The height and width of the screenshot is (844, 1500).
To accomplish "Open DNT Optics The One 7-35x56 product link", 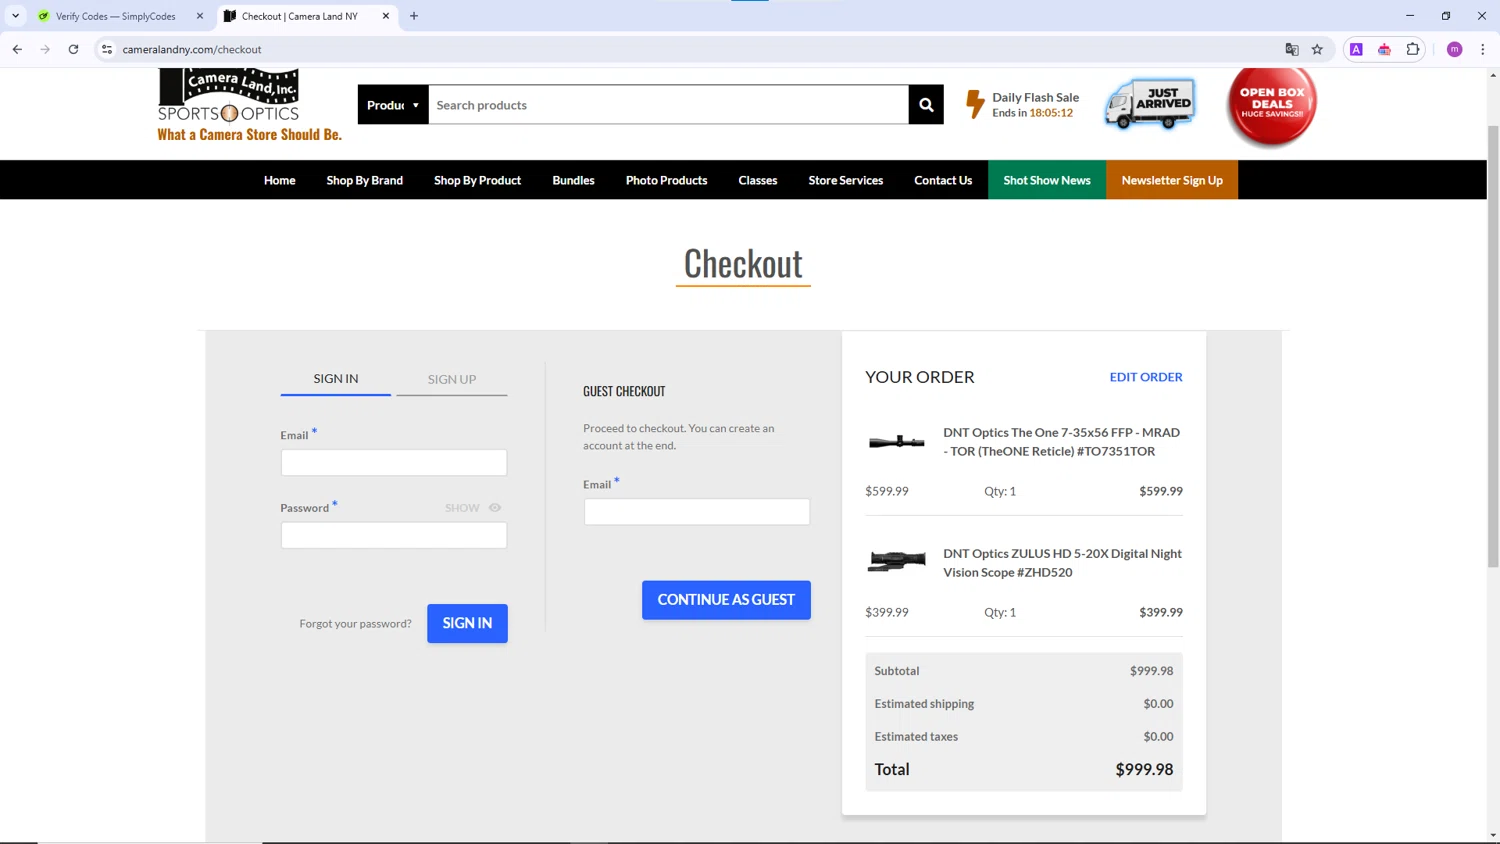I will tap(1062, 442).
